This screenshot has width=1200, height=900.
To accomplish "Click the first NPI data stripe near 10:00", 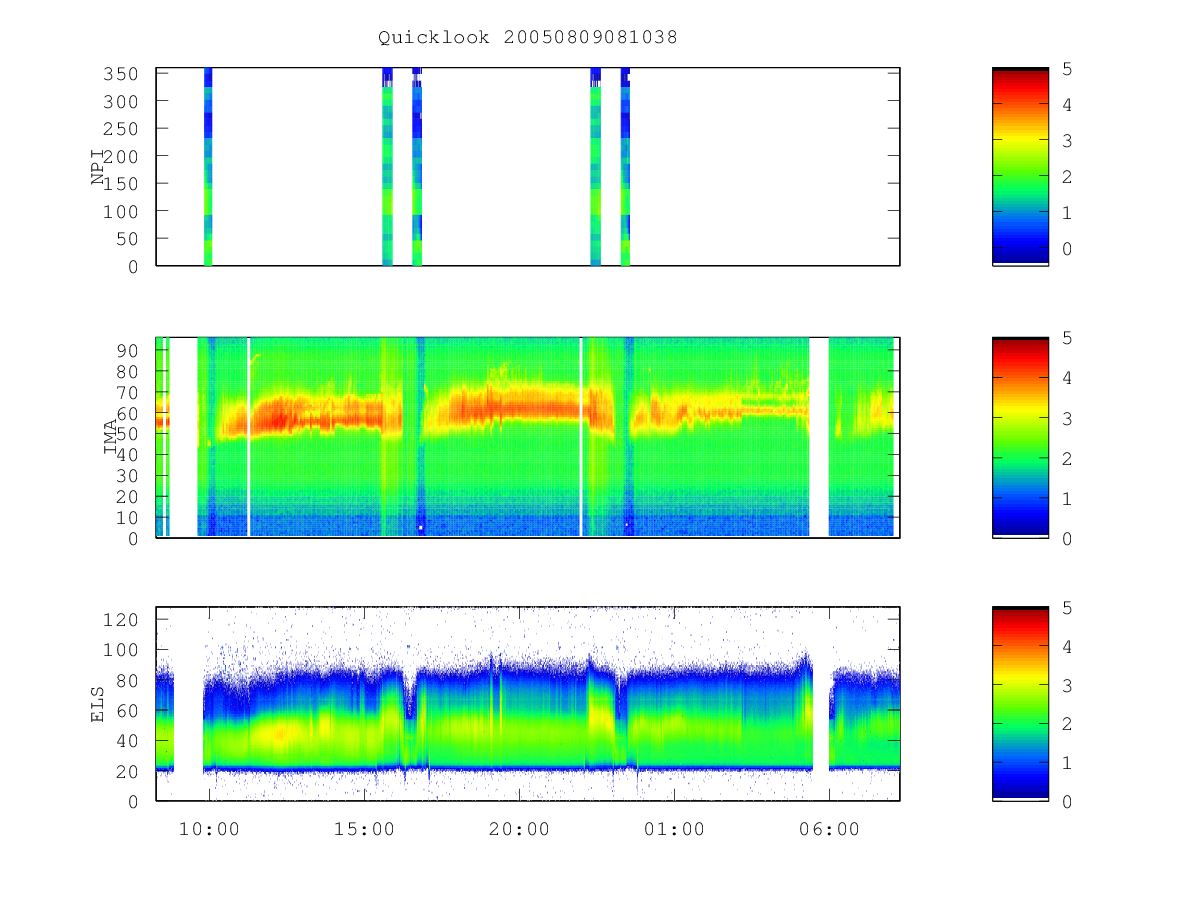I will tap(208, 166).
